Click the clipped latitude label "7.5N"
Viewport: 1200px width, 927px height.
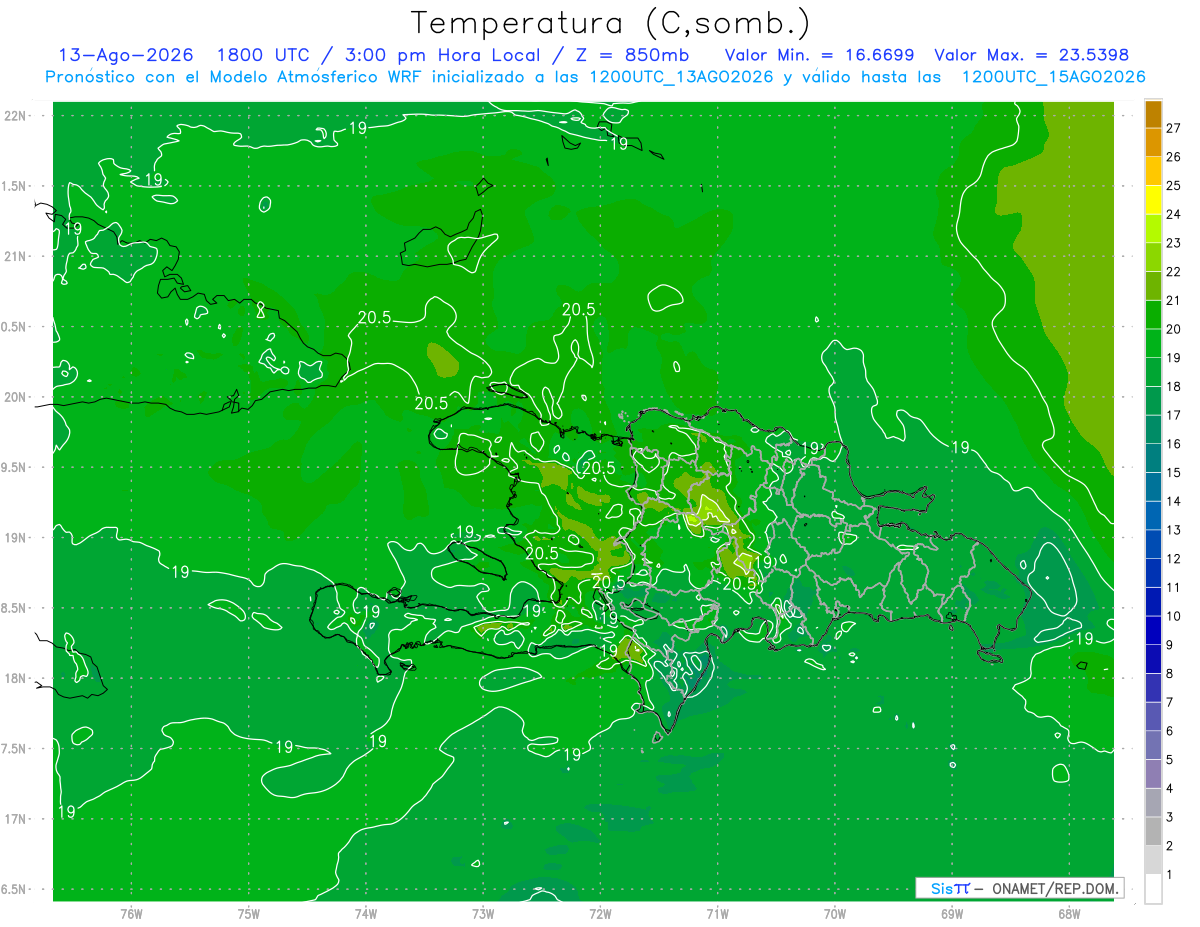(x=14, y=749)
